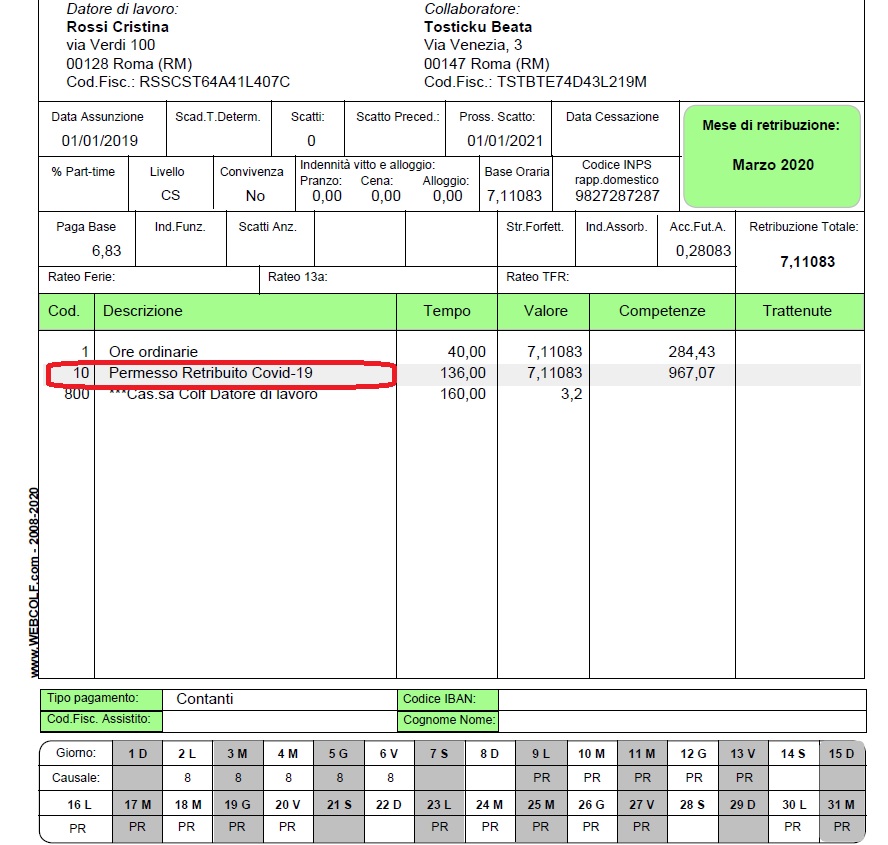
Task: Select the Trattenute column header
Action: click(797, 311)
